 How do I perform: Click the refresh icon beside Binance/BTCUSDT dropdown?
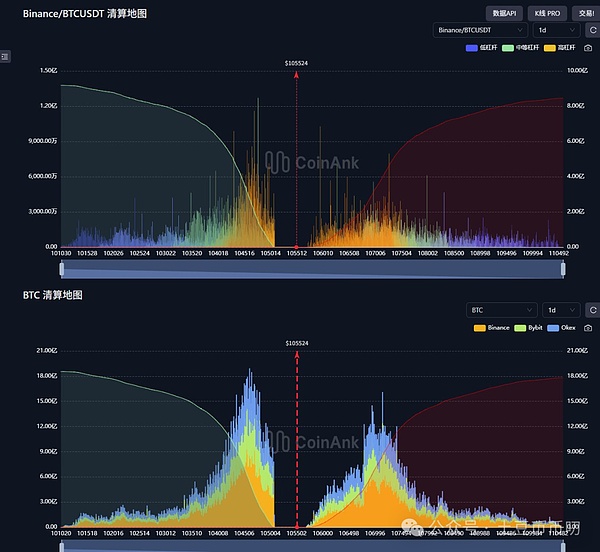point(592,30)
